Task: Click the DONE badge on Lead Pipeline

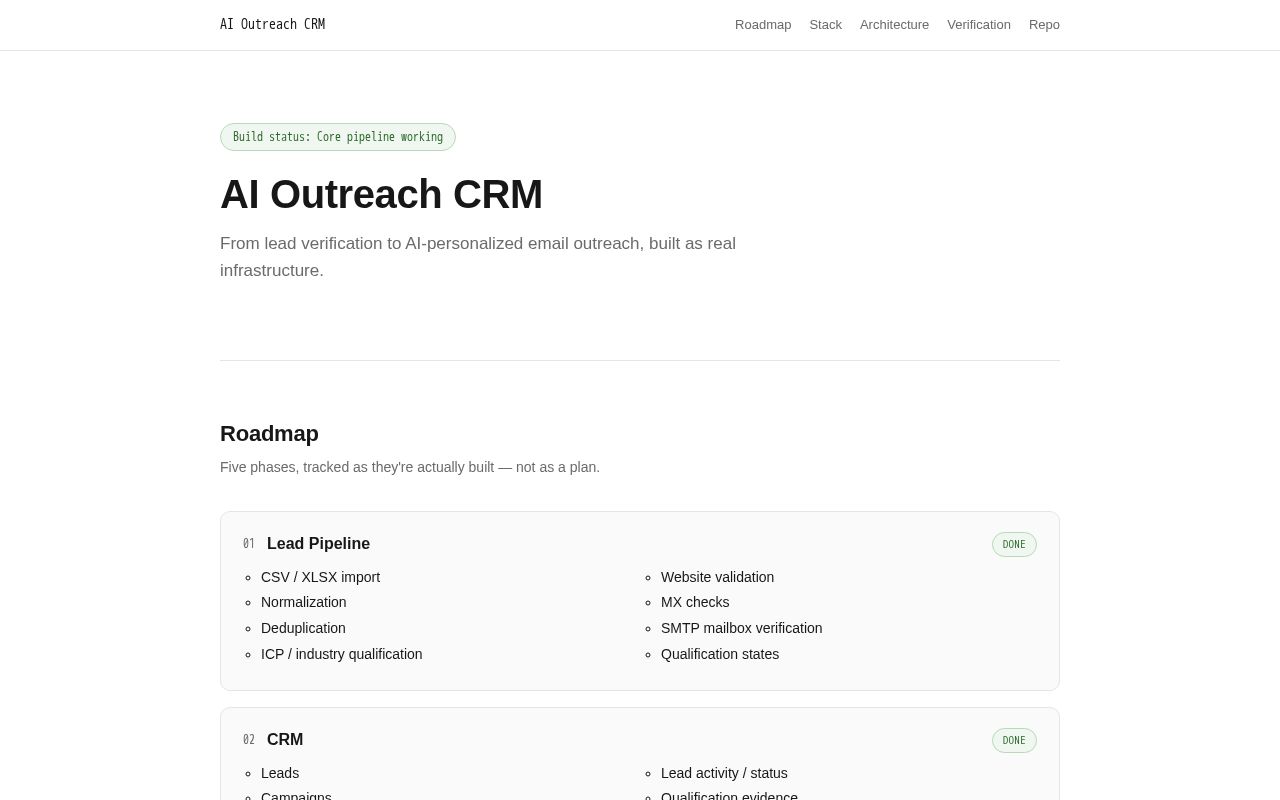Action: click(x=1014, y=544)
